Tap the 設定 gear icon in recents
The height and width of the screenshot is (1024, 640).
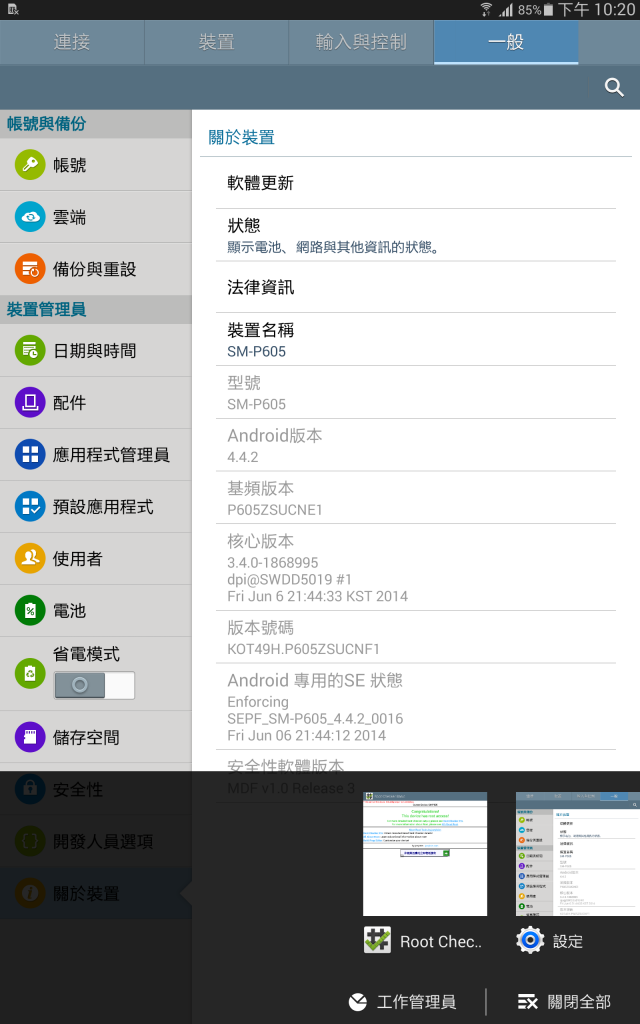530,940
